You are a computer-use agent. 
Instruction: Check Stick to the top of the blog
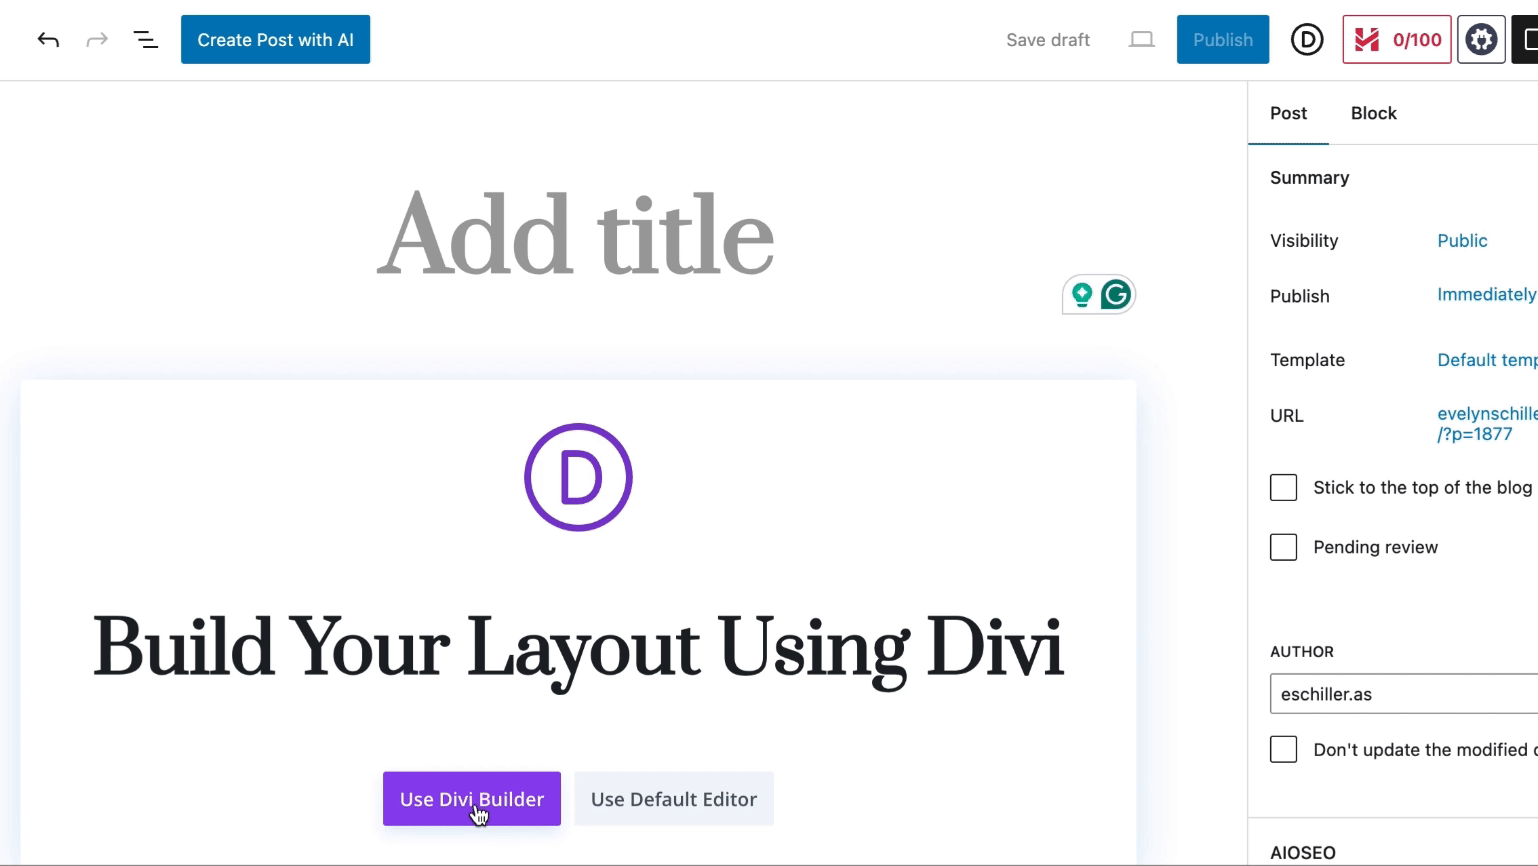pyautogui.click(x=1283, y=488)
